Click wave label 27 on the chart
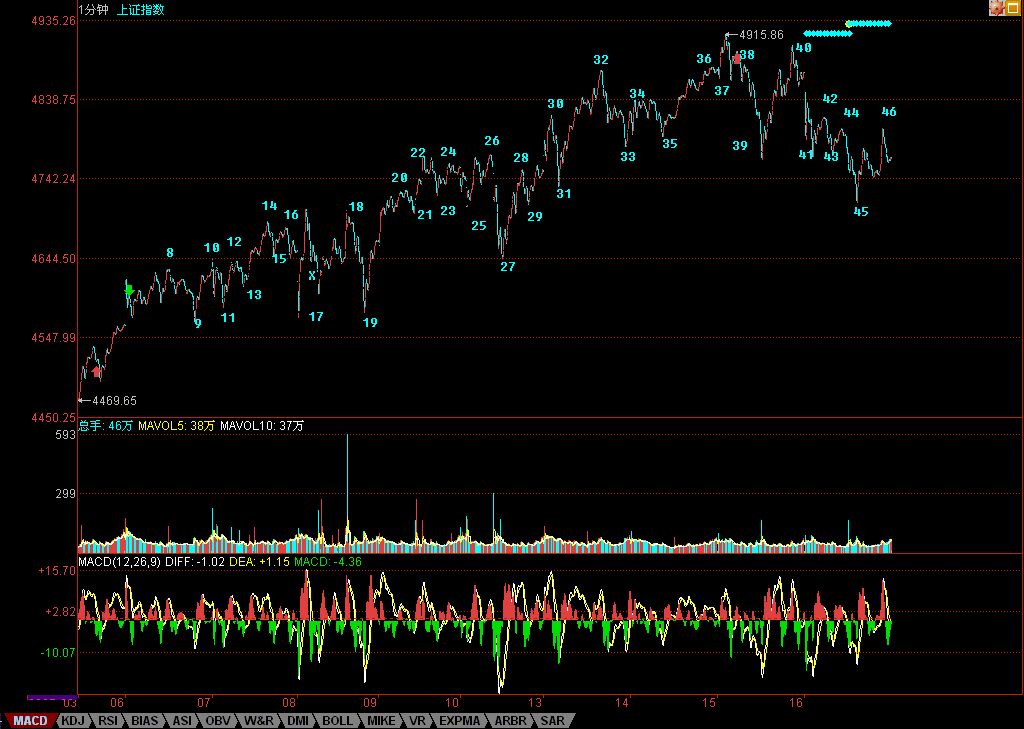The width and height of the screenshot is (1024, 729). pos(508,267)
